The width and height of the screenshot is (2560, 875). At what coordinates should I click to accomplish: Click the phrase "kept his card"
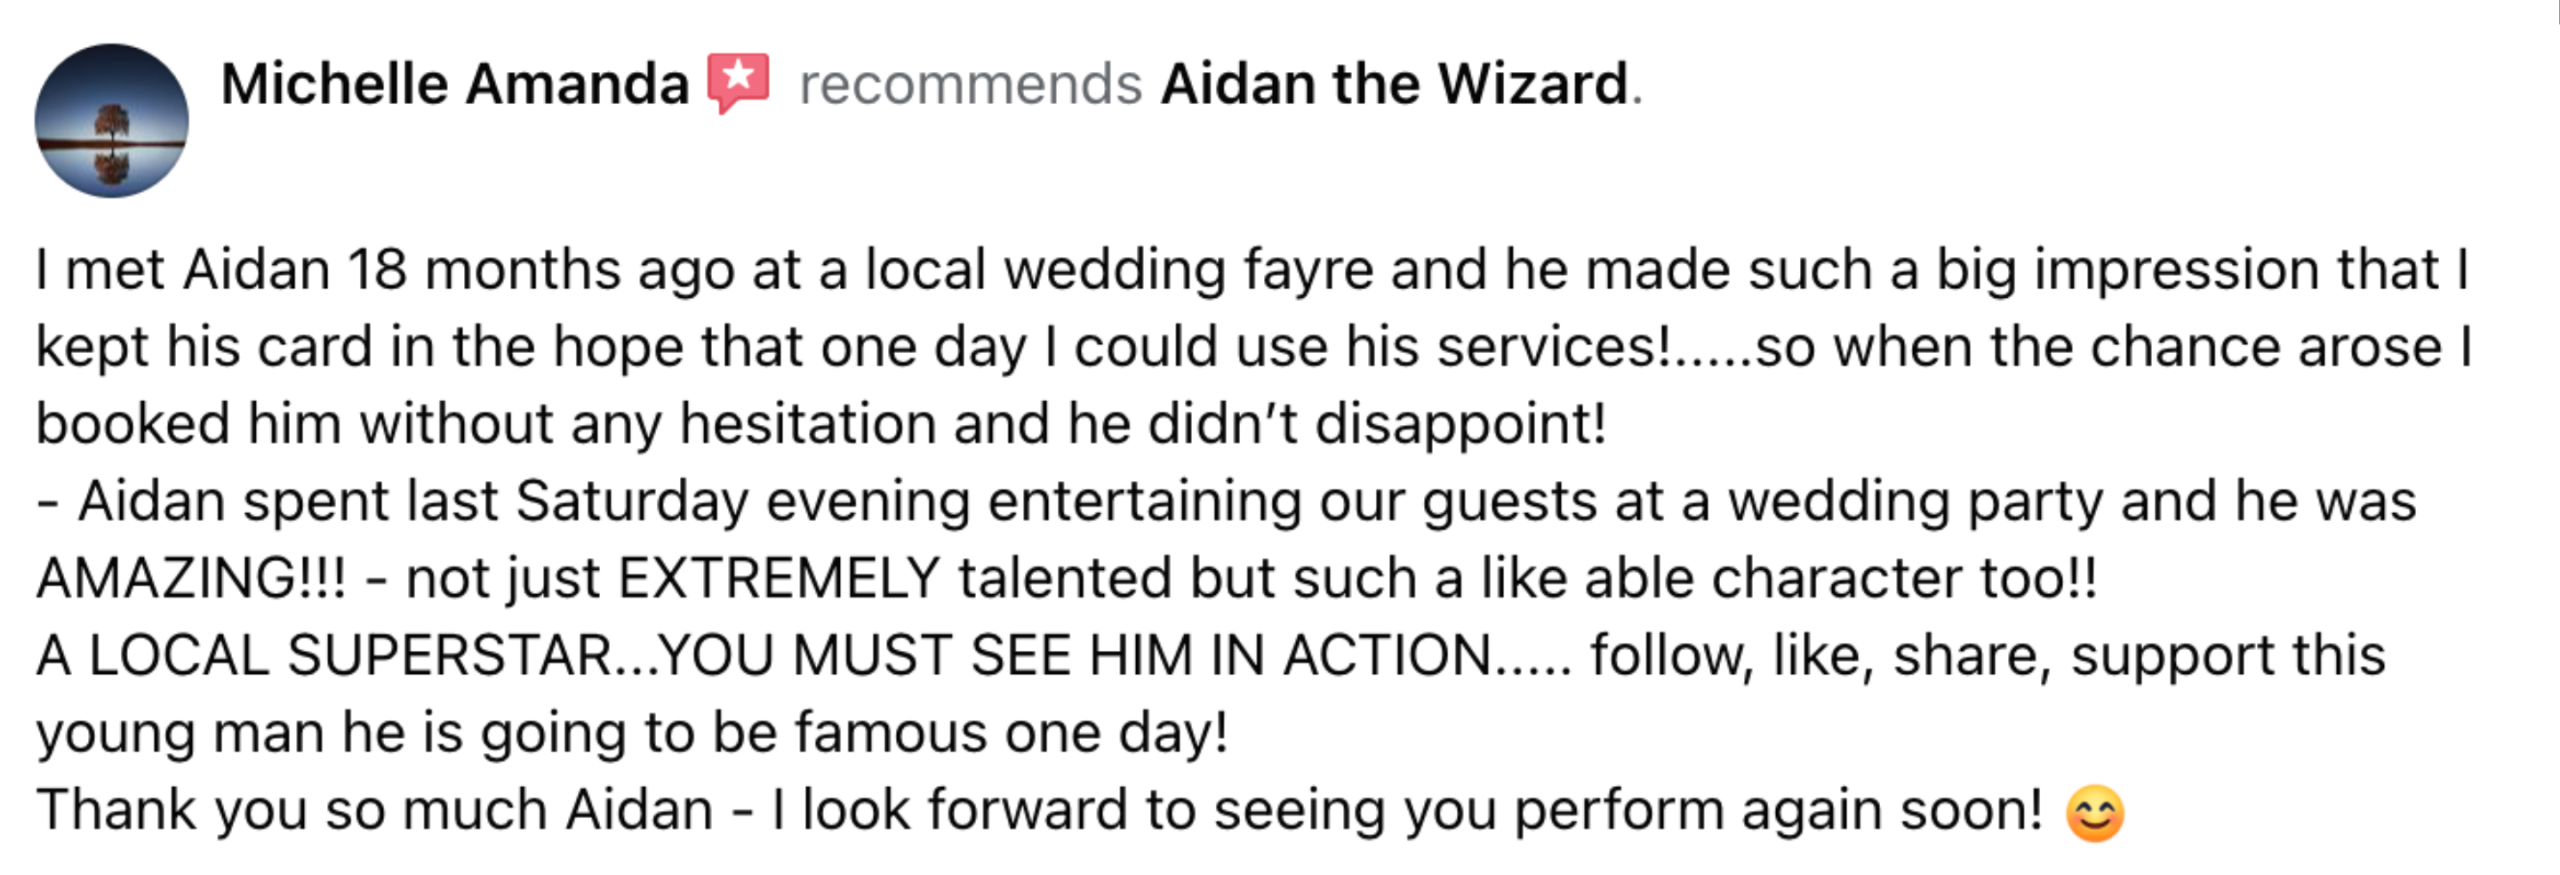[x=204, y=347]
